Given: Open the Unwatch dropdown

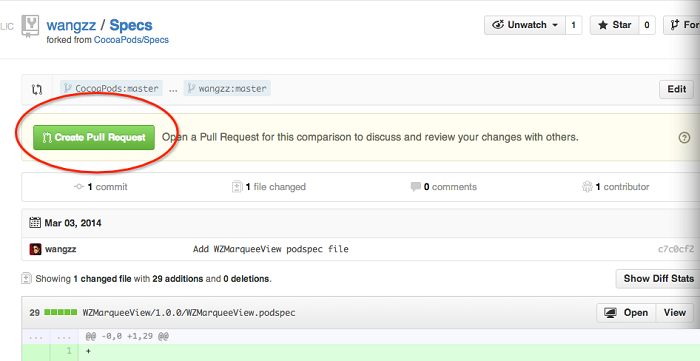Looking at the screenshot, I should tap(525, 25).
